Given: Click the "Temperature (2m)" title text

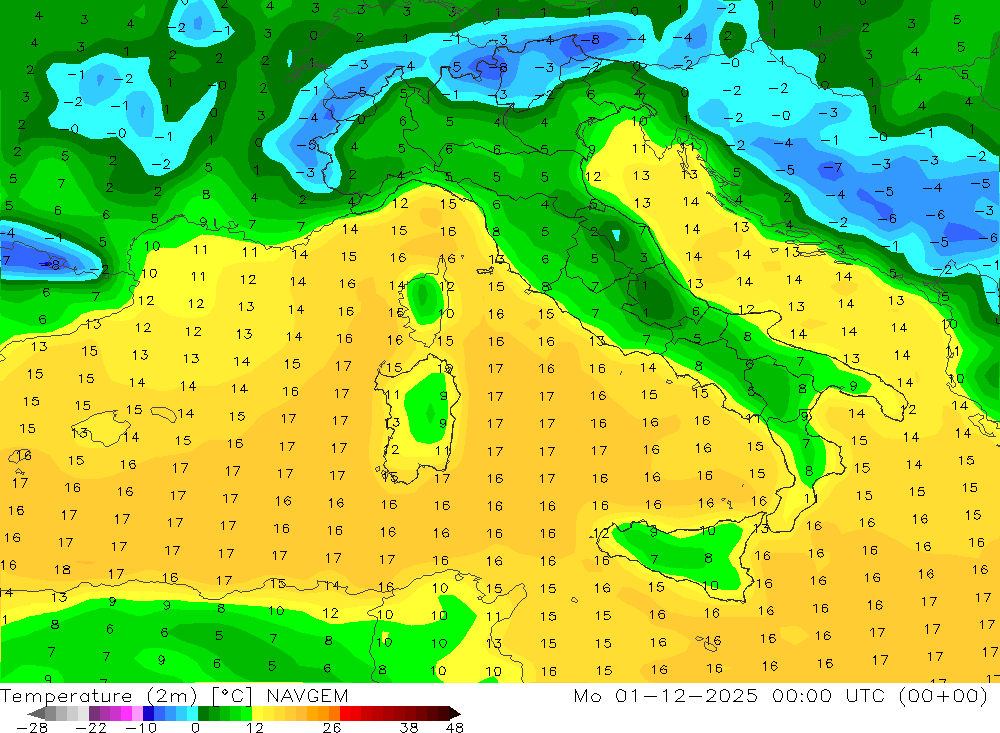Looking at the screenshot, I should [x=99, y=696].
